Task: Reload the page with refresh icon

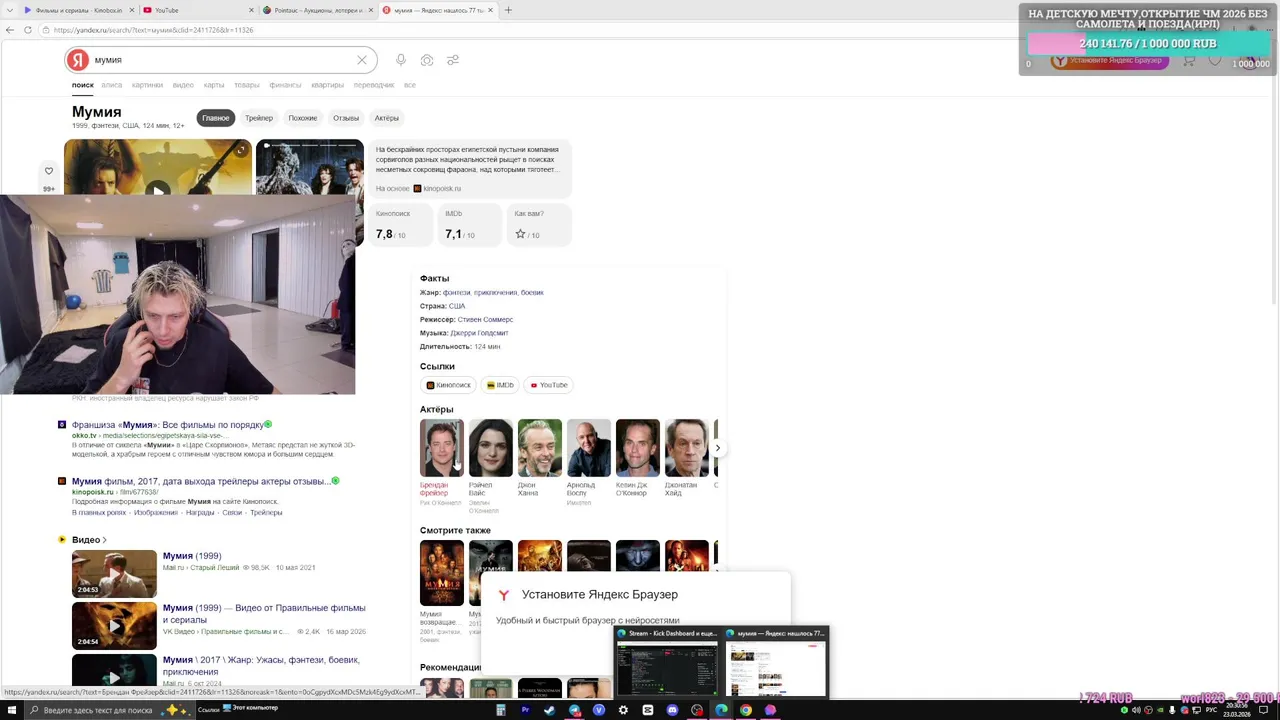Action: coord(28,30)
